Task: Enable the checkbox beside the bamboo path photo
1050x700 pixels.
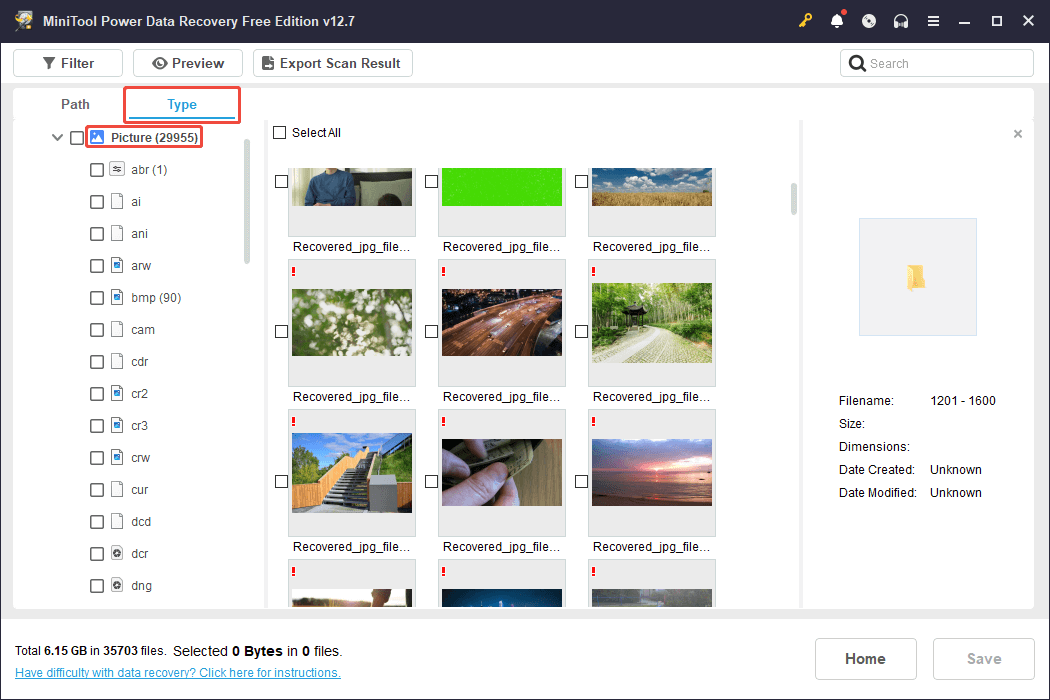Action: (581, 331)
